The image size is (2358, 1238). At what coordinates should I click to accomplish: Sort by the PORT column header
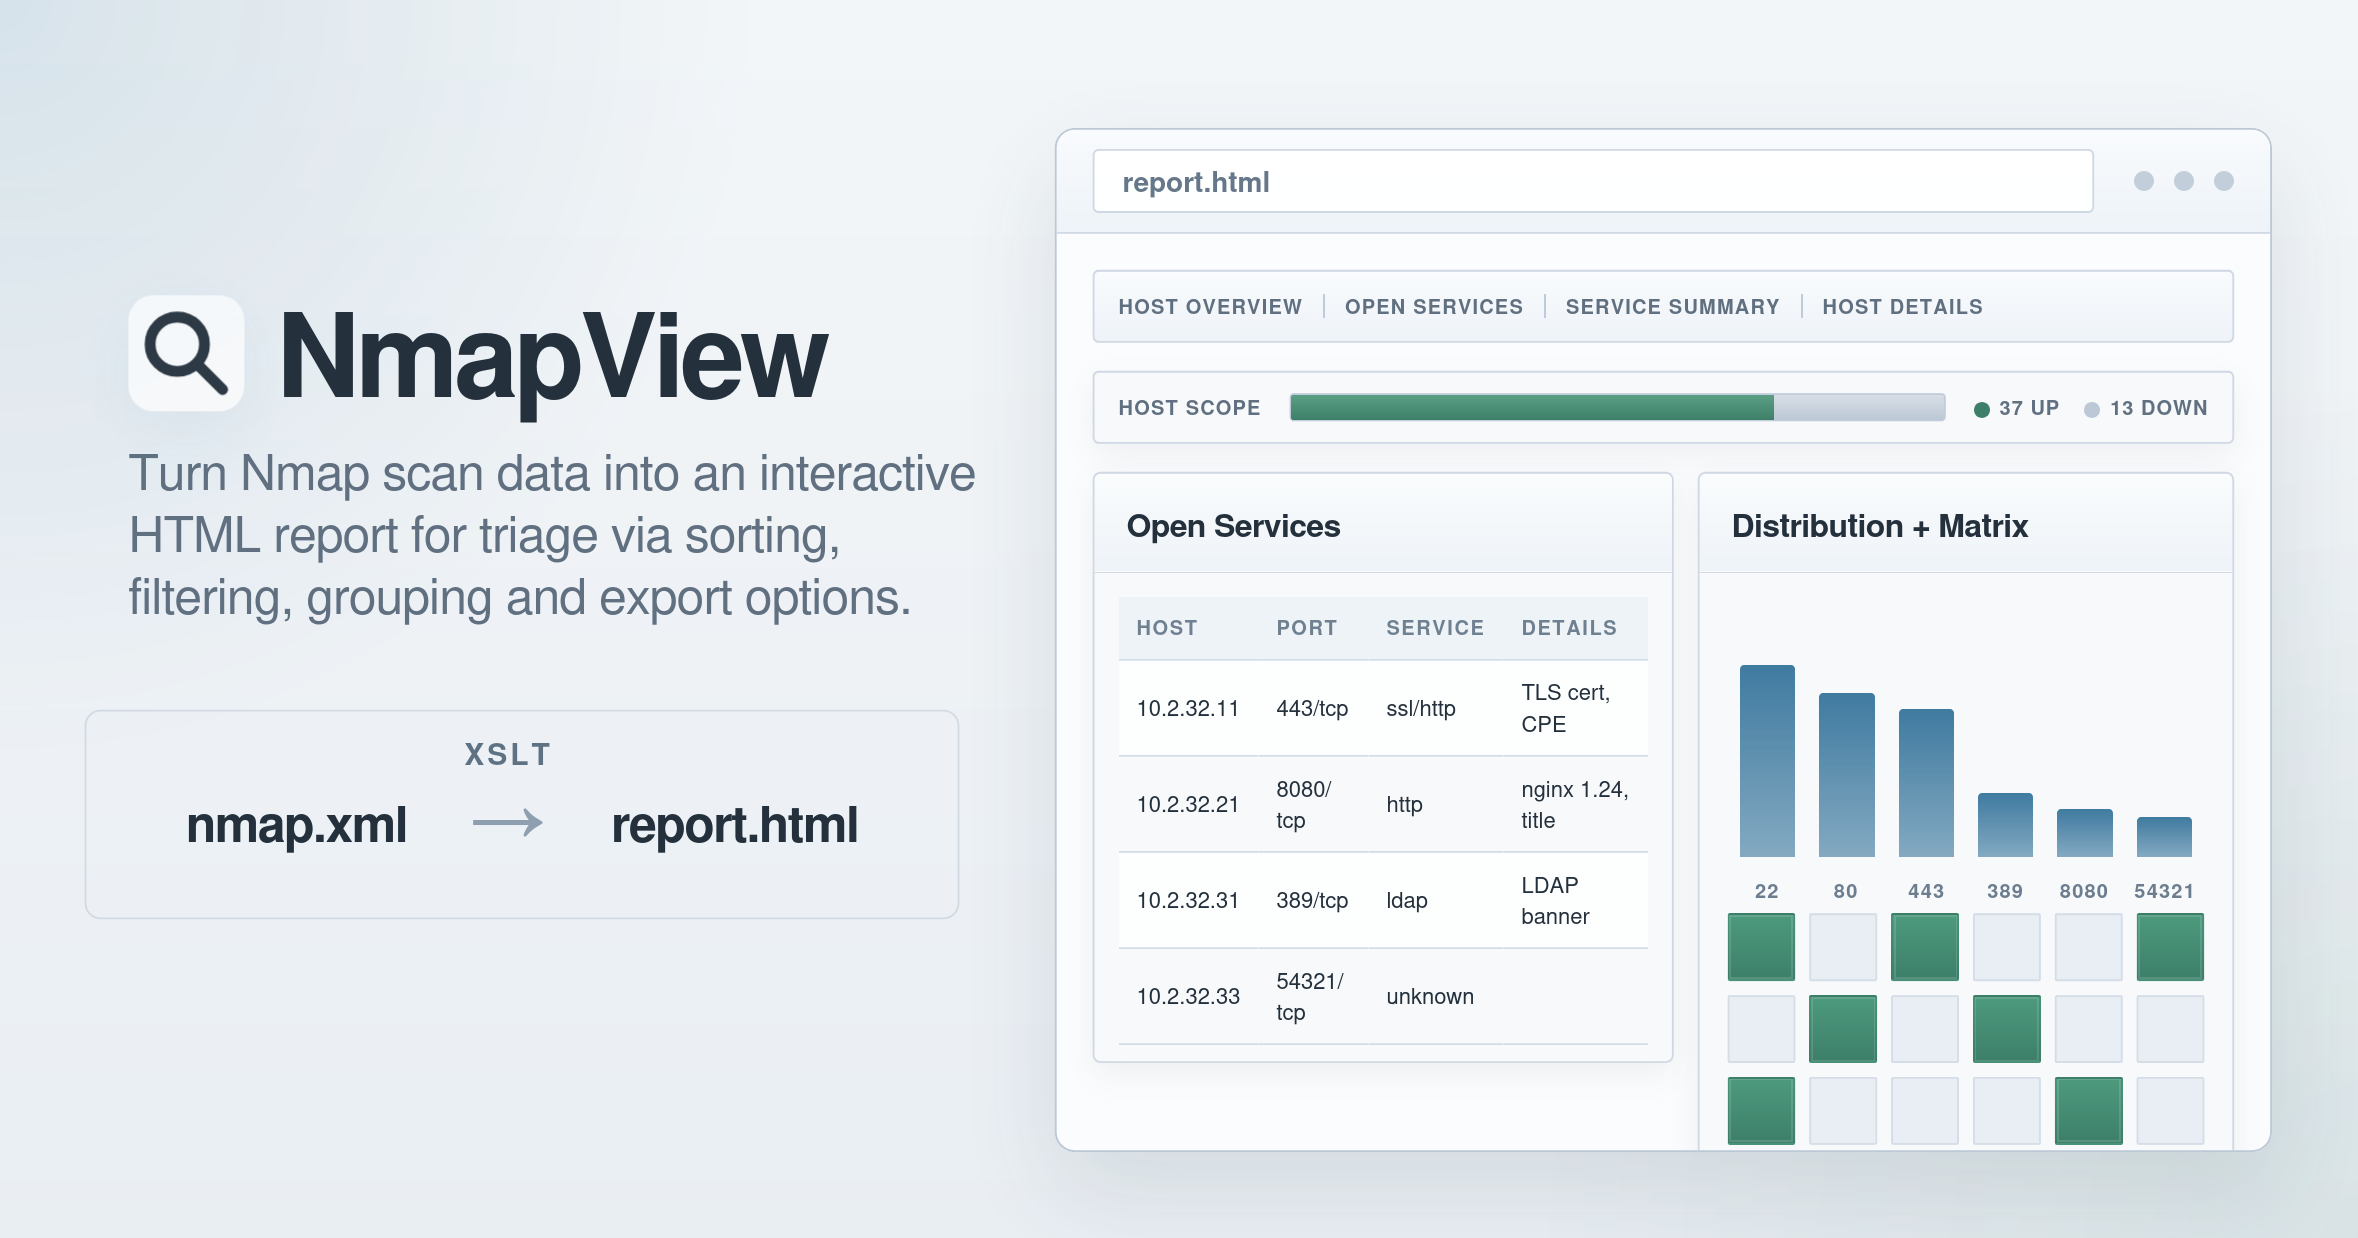(1306, 628)
